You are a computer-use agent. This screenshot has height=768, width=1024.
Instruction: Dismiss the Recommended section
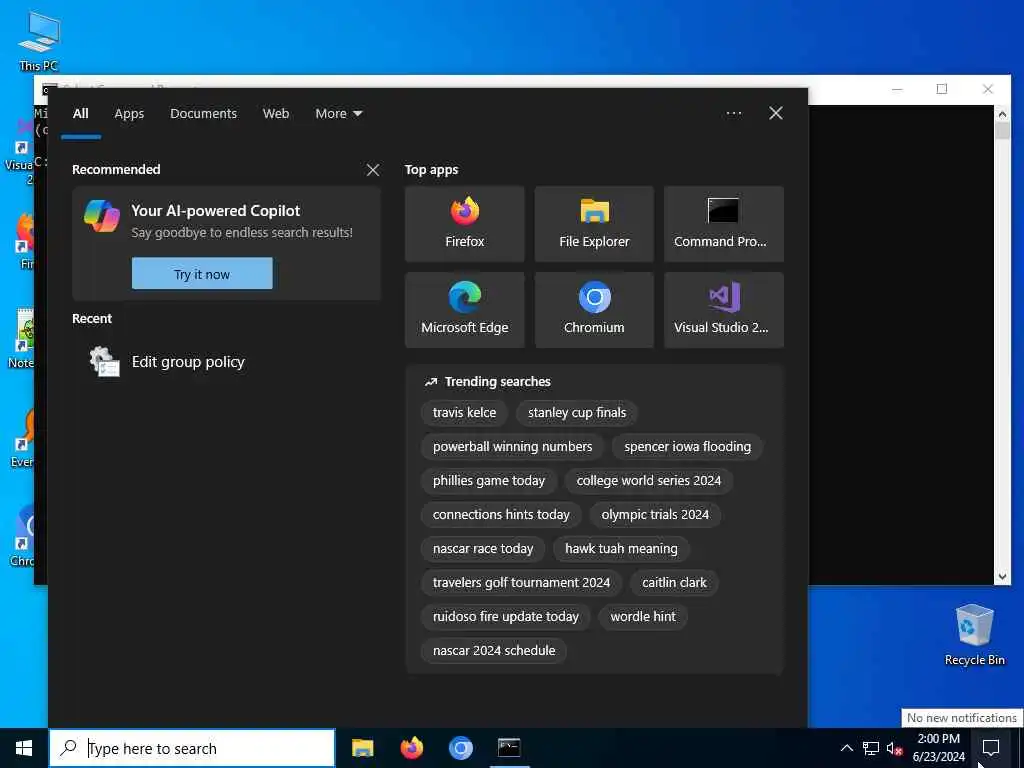pos(373,170)
